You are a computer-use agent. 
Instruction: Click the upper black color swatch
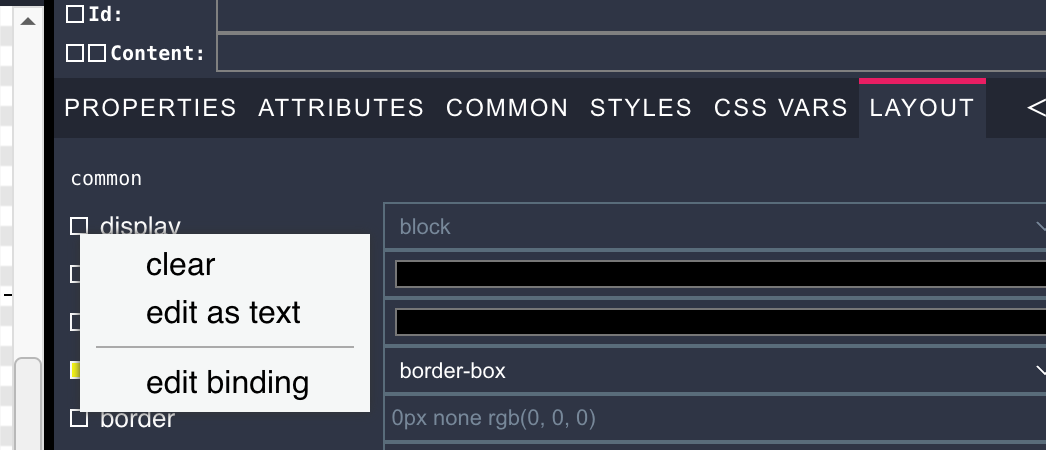[x=720, y=274]
